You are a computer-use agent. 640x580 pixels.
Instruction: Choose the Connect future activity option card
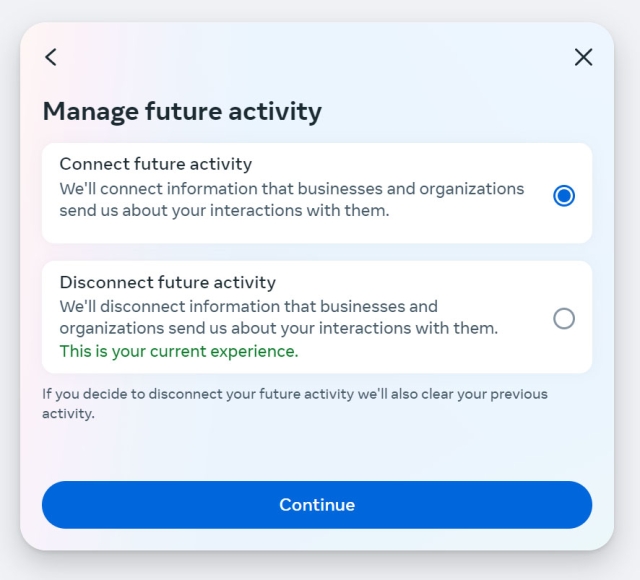(x=300, y=228)
